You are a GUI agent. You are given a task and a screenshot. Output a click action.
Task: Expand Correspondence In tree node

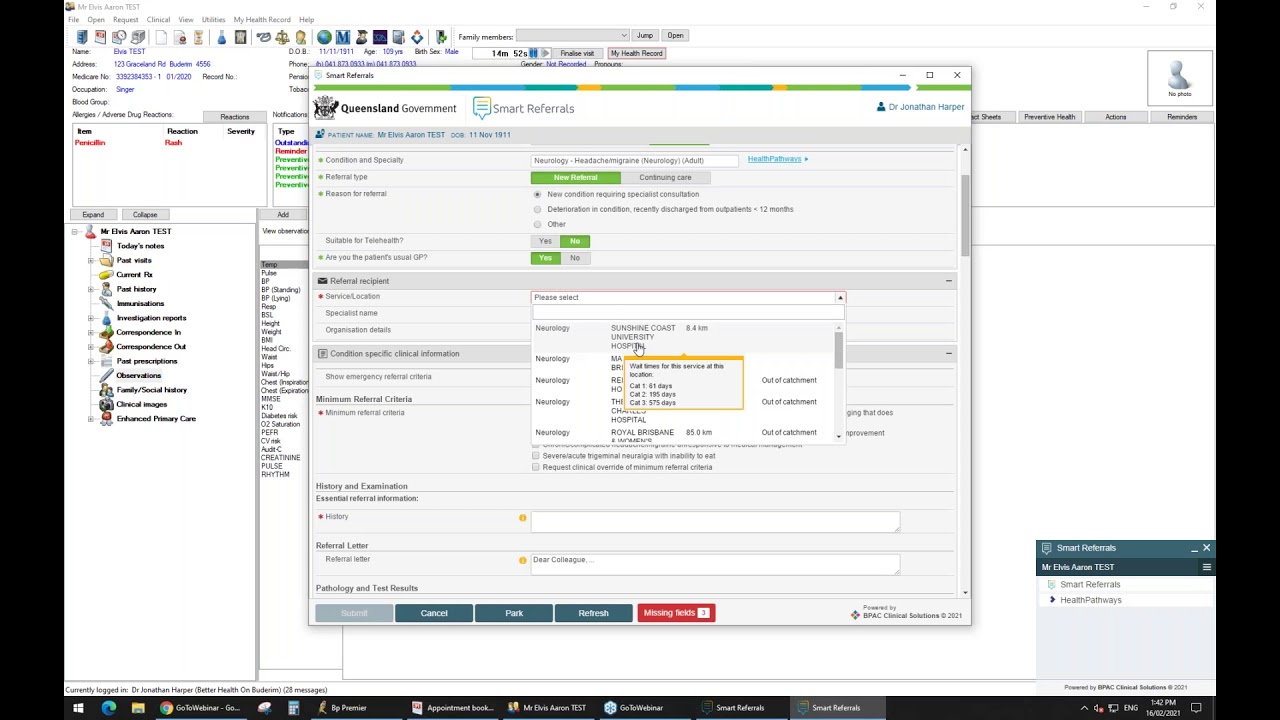click(x=91, y=332)
